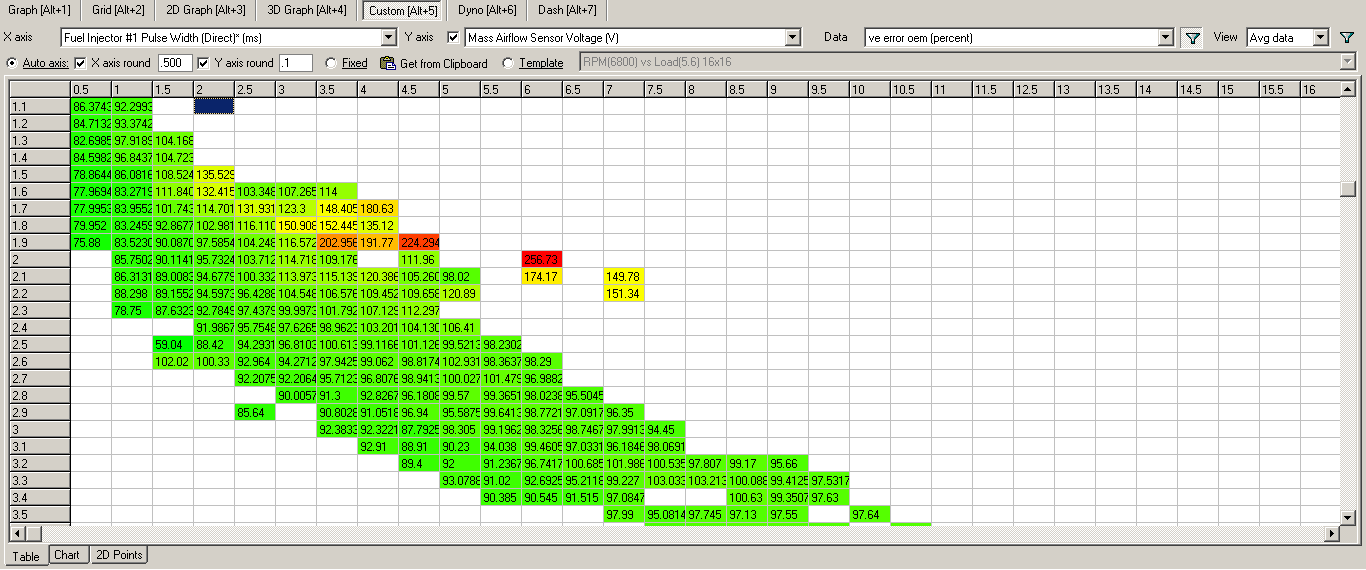Click the vertical scrollbar down arrow
1366x570 pixels.
1348,517
